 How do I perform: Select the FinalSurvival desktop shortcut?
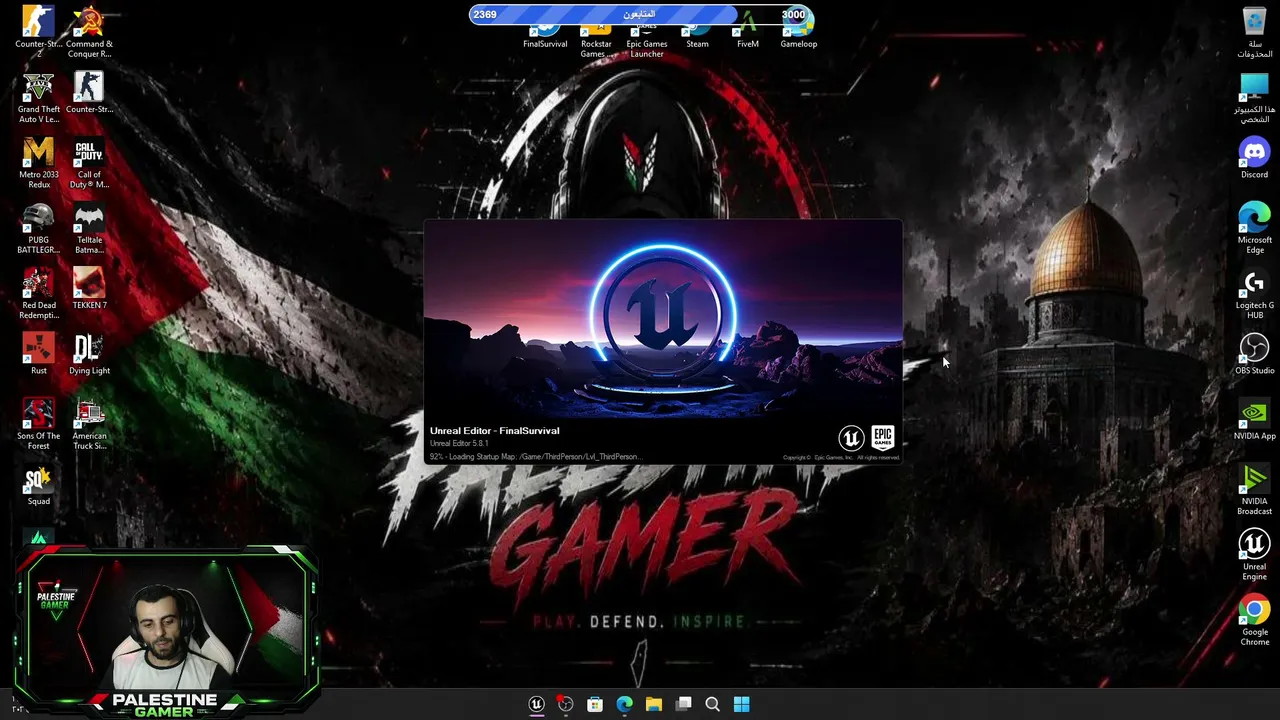click(x=545, y=36)
